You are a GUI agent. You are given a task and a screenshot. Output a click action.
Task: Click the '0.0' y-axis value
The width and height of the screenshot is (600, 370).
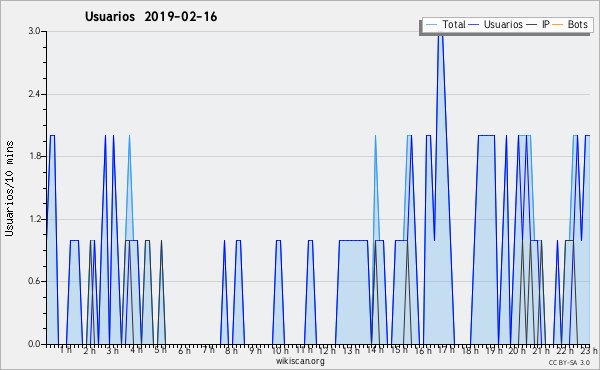[x=34, y=344]
